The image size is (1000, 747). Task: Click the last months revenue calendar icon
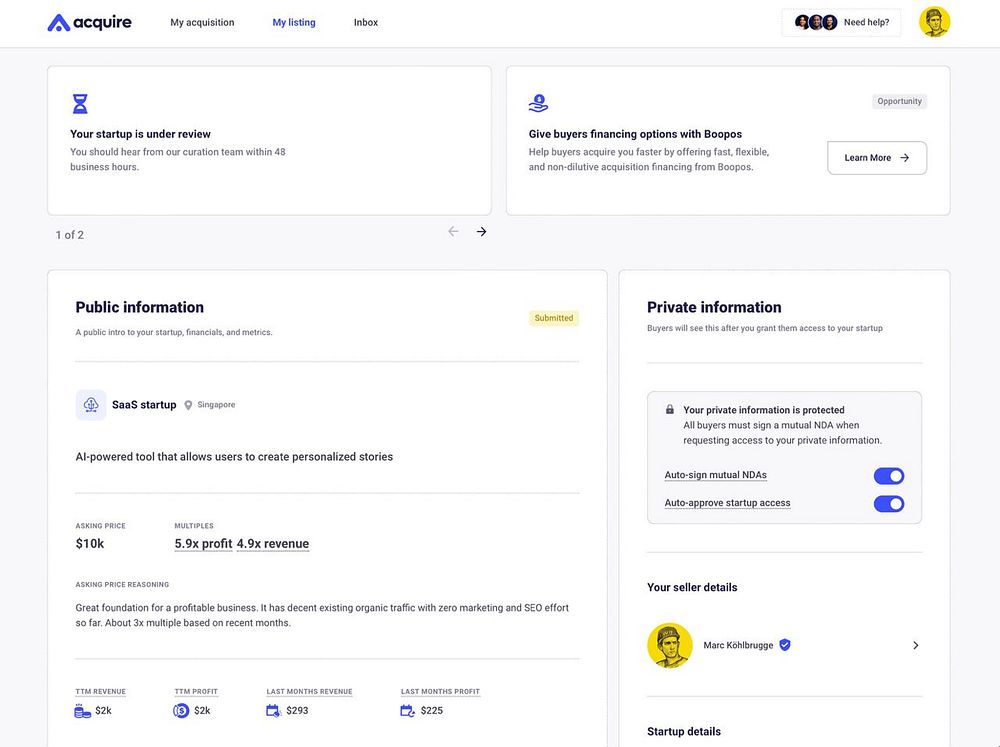(x=274, y=711)
